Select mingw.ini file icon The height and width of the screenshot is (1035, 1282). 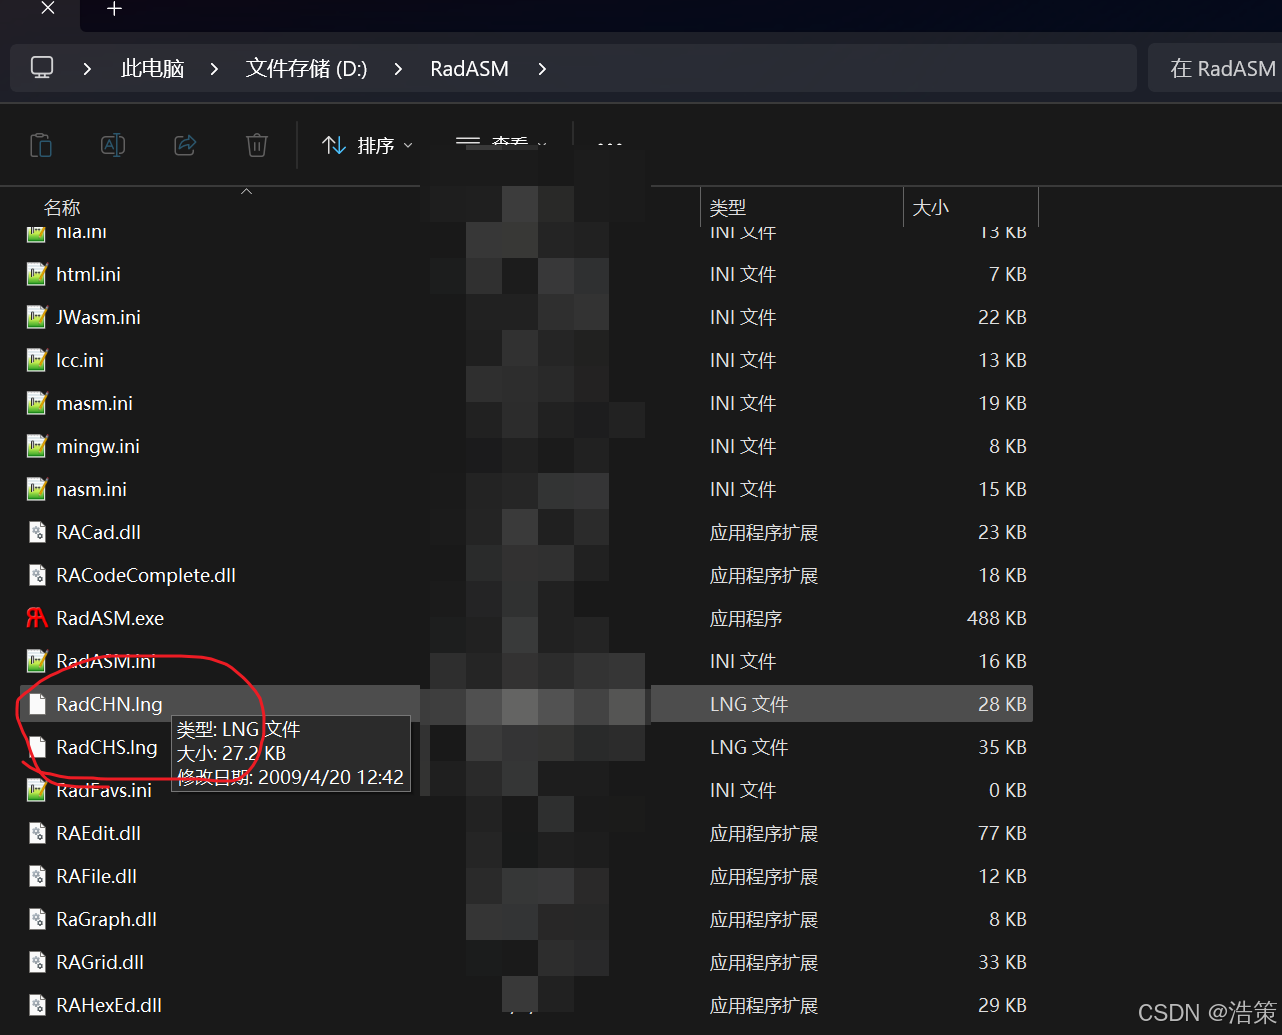[37, 446]
